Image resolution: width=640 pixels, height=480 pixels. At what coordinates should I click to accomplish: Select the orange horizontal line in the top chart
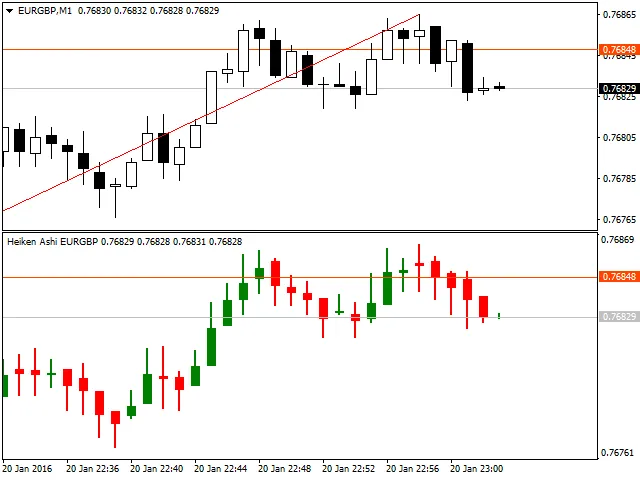pyautogui.click(x=300, y=49)
